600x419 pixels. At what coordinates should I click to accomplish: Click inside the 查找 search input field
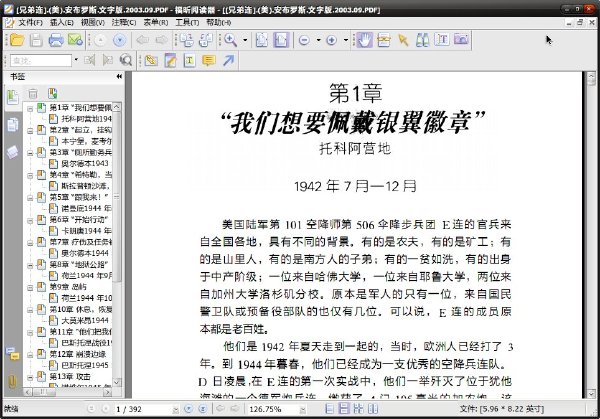(41, 60)
